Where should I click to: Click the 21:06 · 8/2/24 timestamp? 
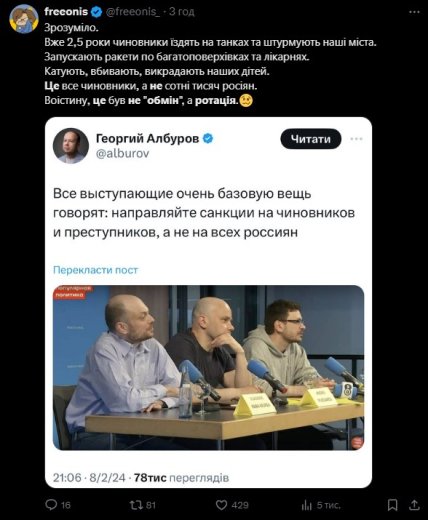pos(89,478)
